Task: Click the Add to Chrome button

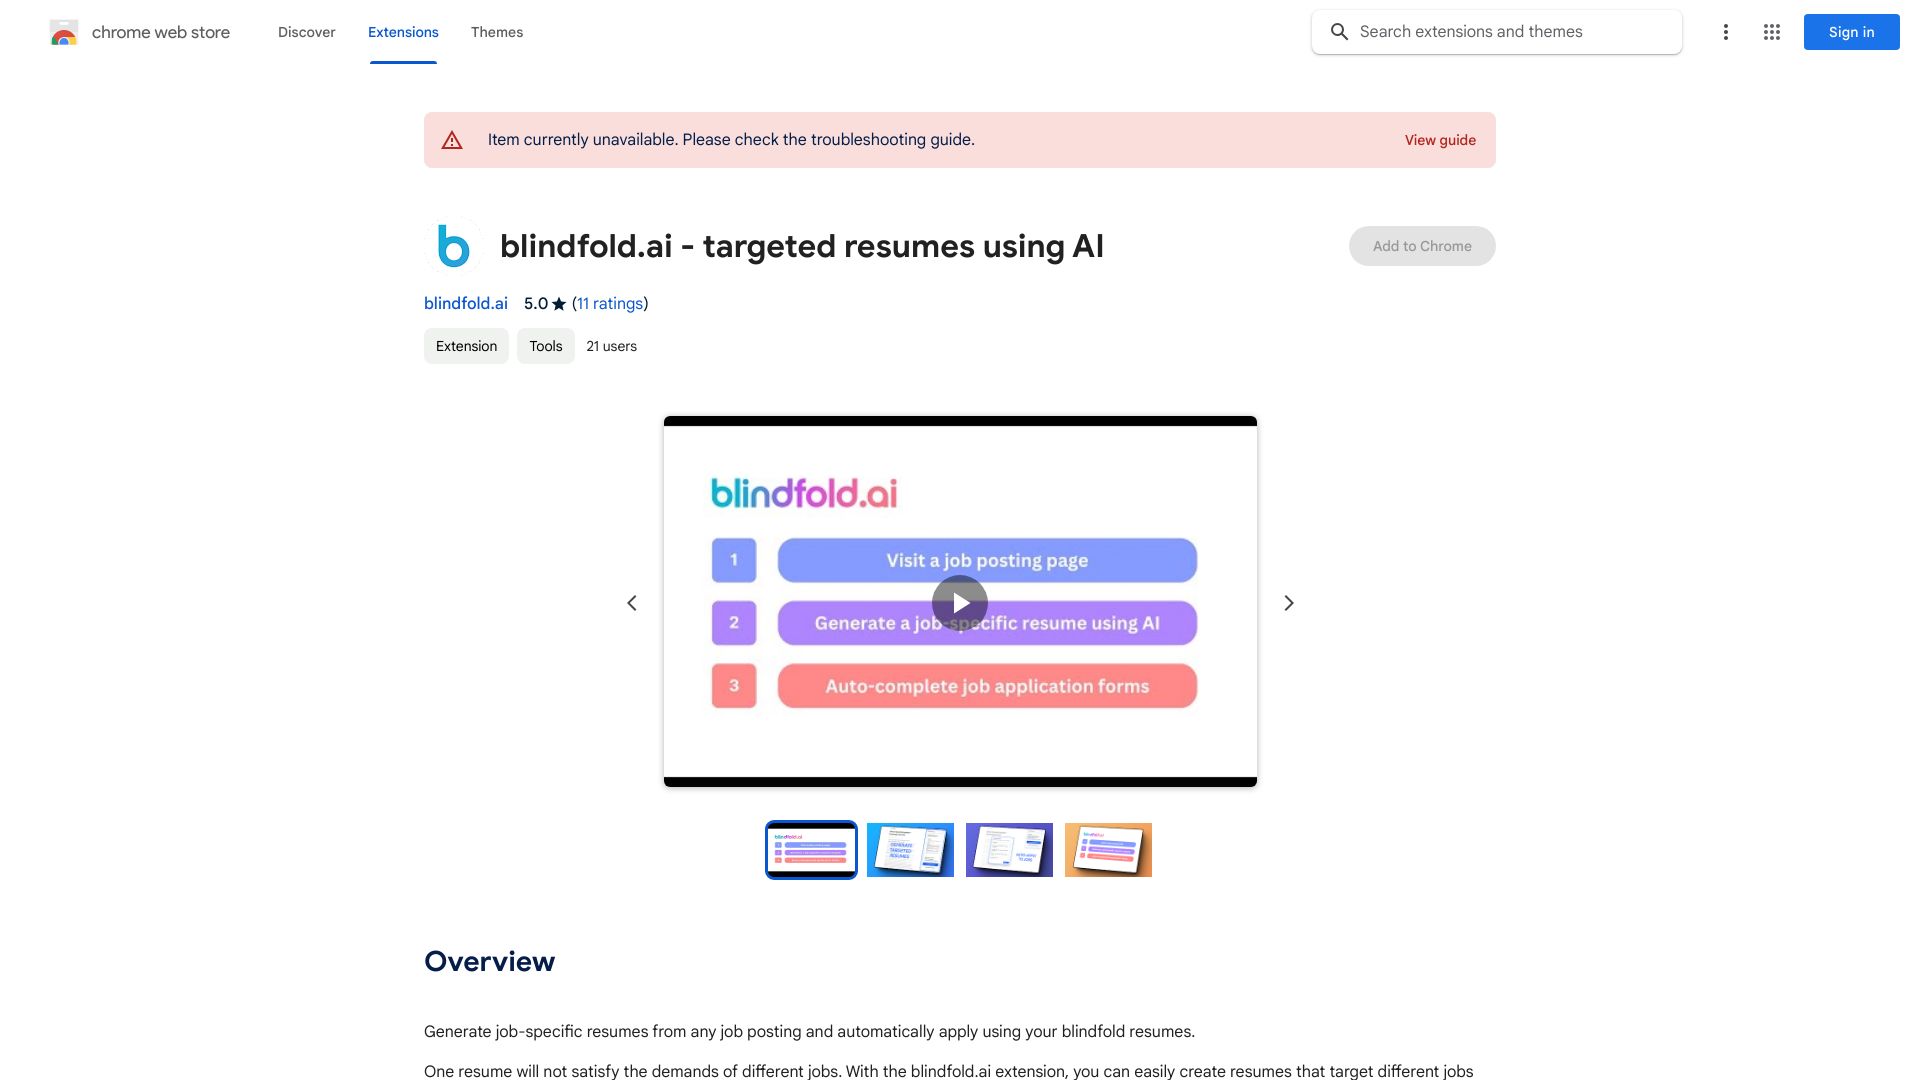Action: coord(1422,245)
